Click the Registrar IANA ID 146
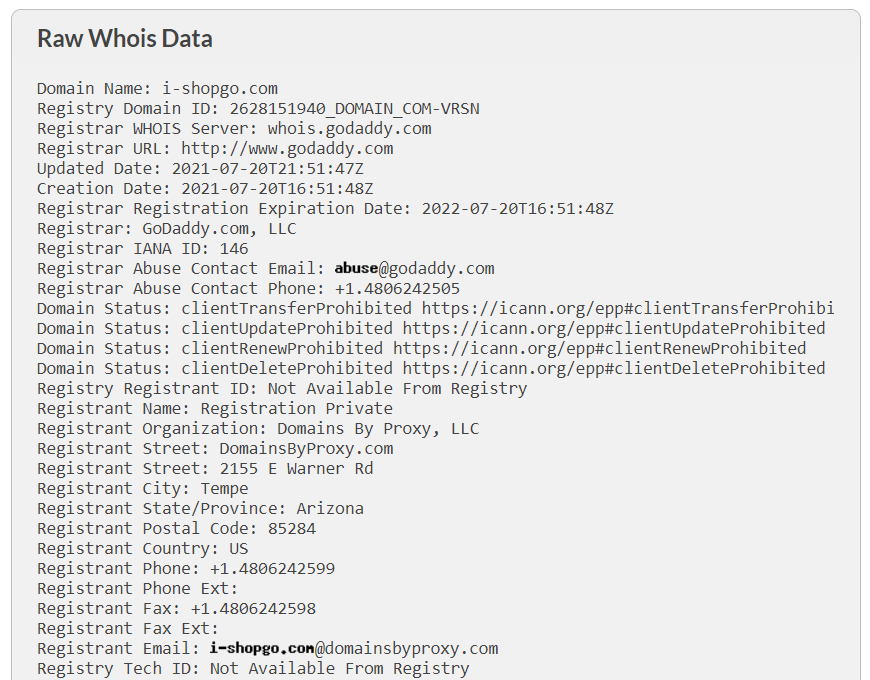870x680 pixels. [x=234, y=248]
